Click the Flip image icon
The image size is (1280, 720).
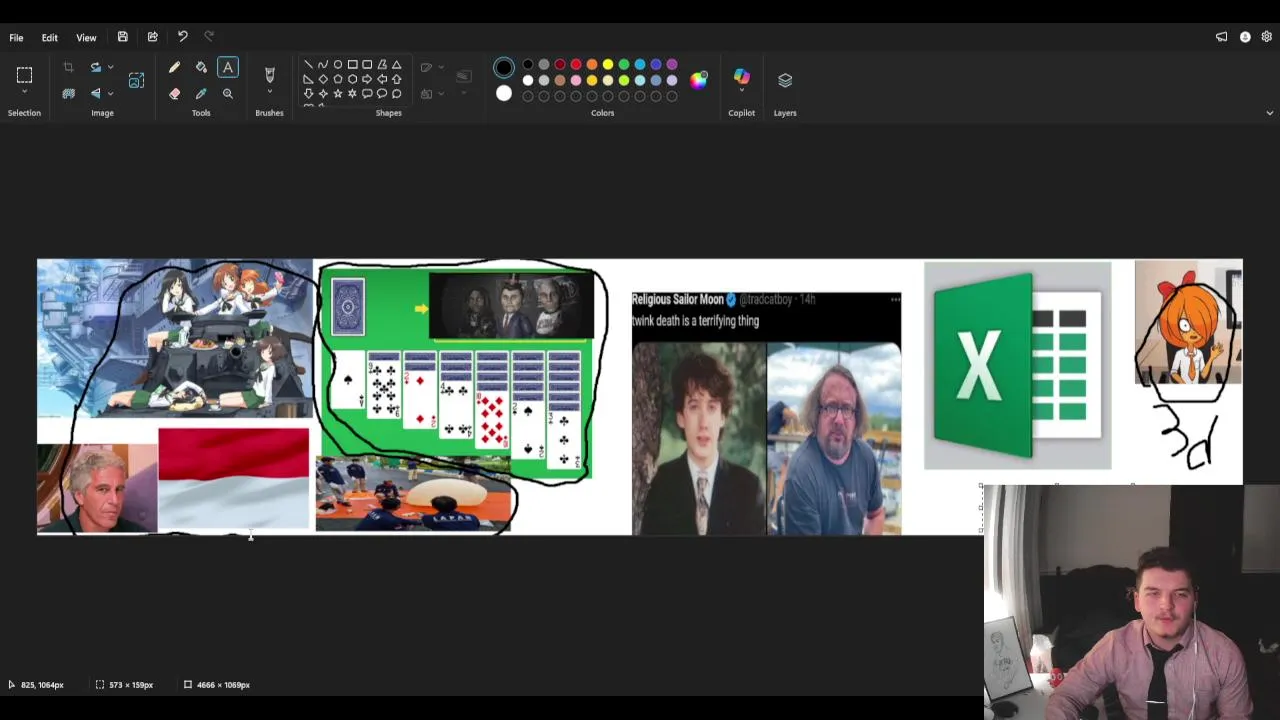tap(95, 93)
